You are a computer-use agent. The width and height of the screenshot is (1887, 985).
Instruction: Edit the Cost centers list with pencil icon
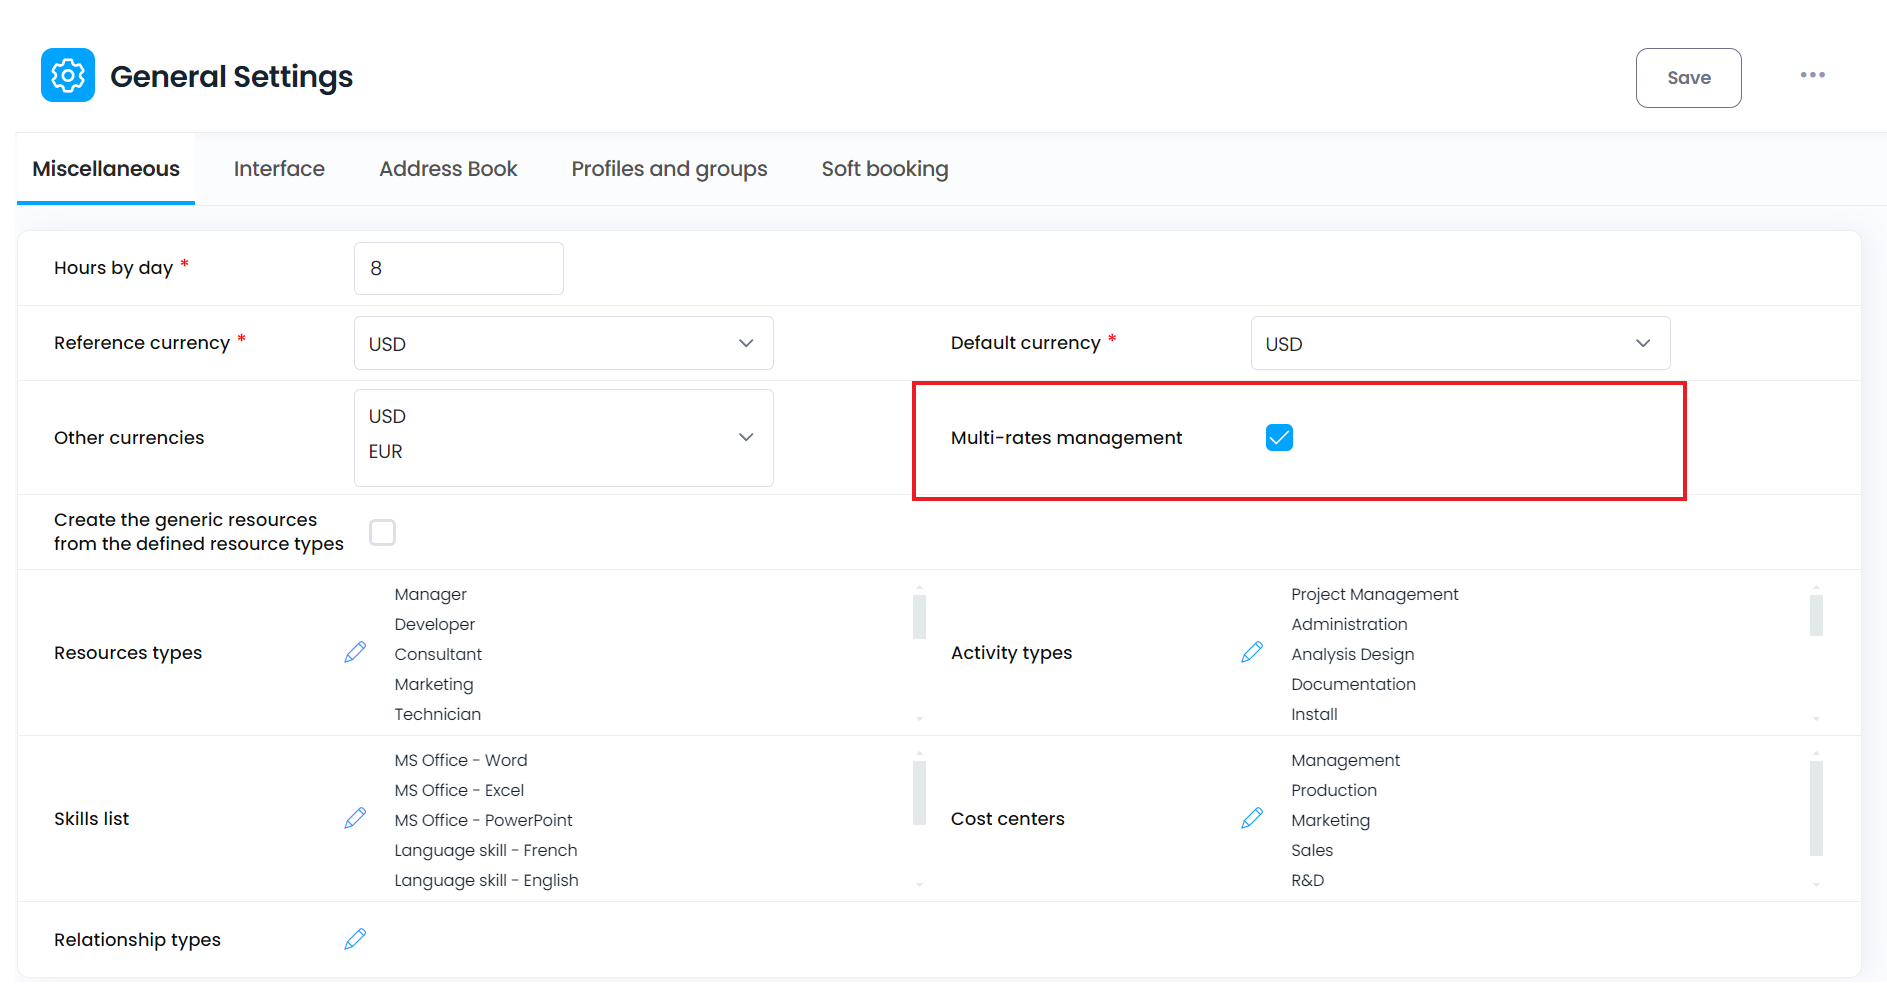[x=1252, y=818]
